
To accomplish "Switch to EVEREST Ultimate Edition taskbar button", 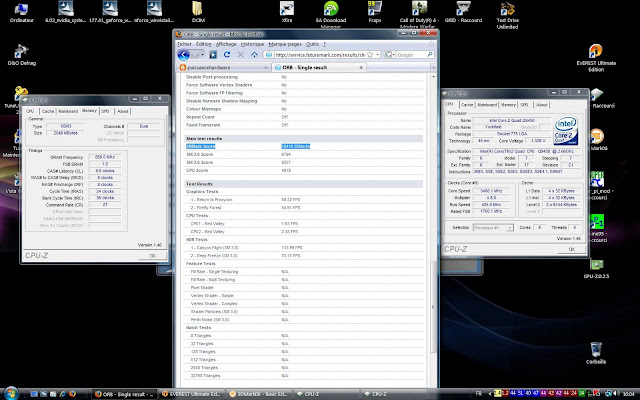I will 191,394.
